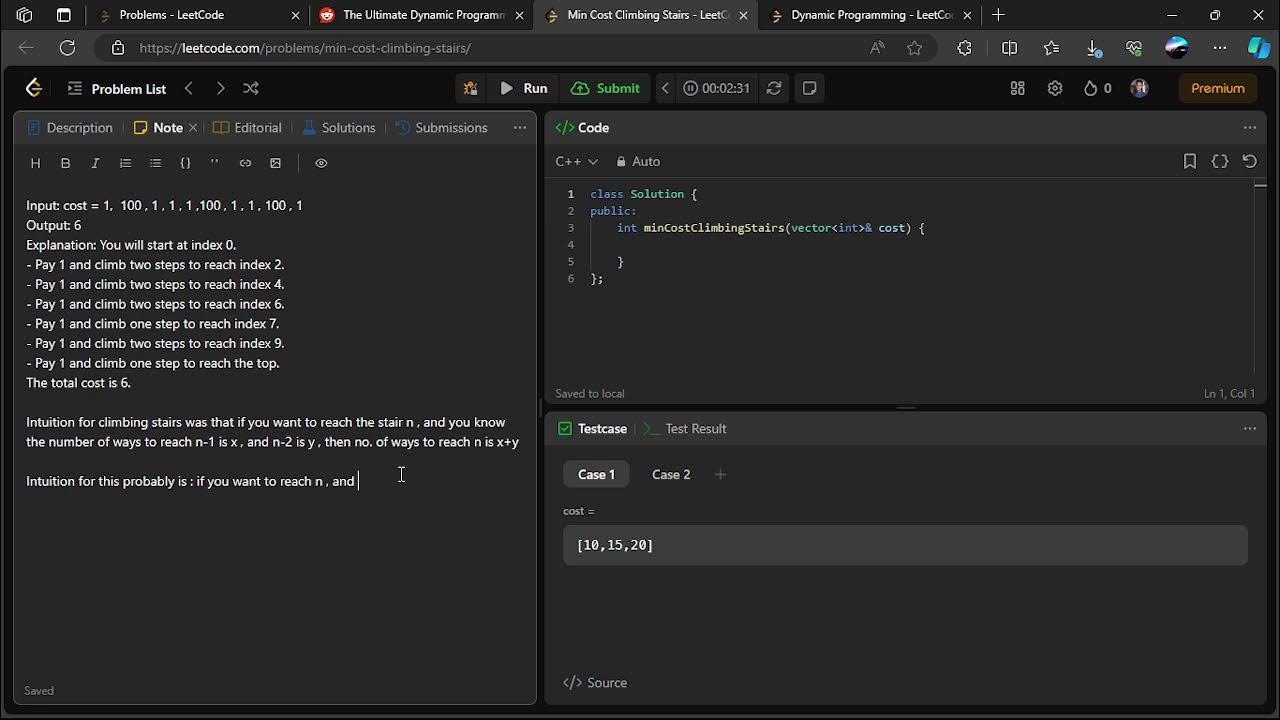Format code with the braces icon

[x=1220, y=161]
